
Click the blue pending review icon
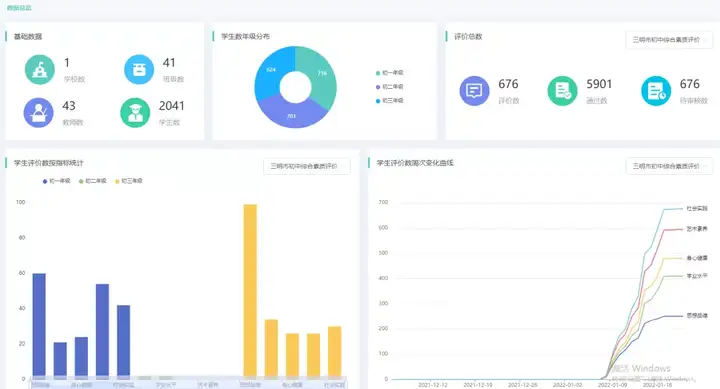coord(656,91)
